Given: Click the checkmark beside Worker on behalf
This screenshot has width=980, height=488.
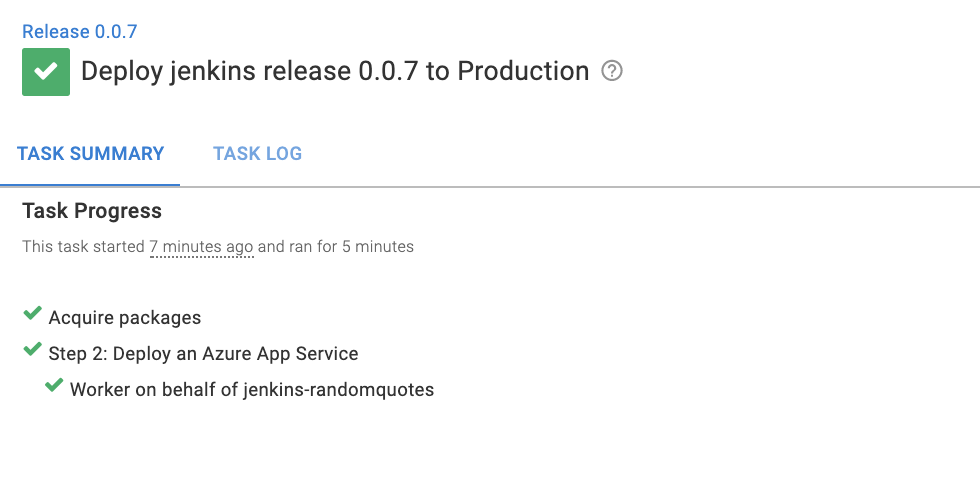Looking at the screenshot, I should tap(54, 388).
